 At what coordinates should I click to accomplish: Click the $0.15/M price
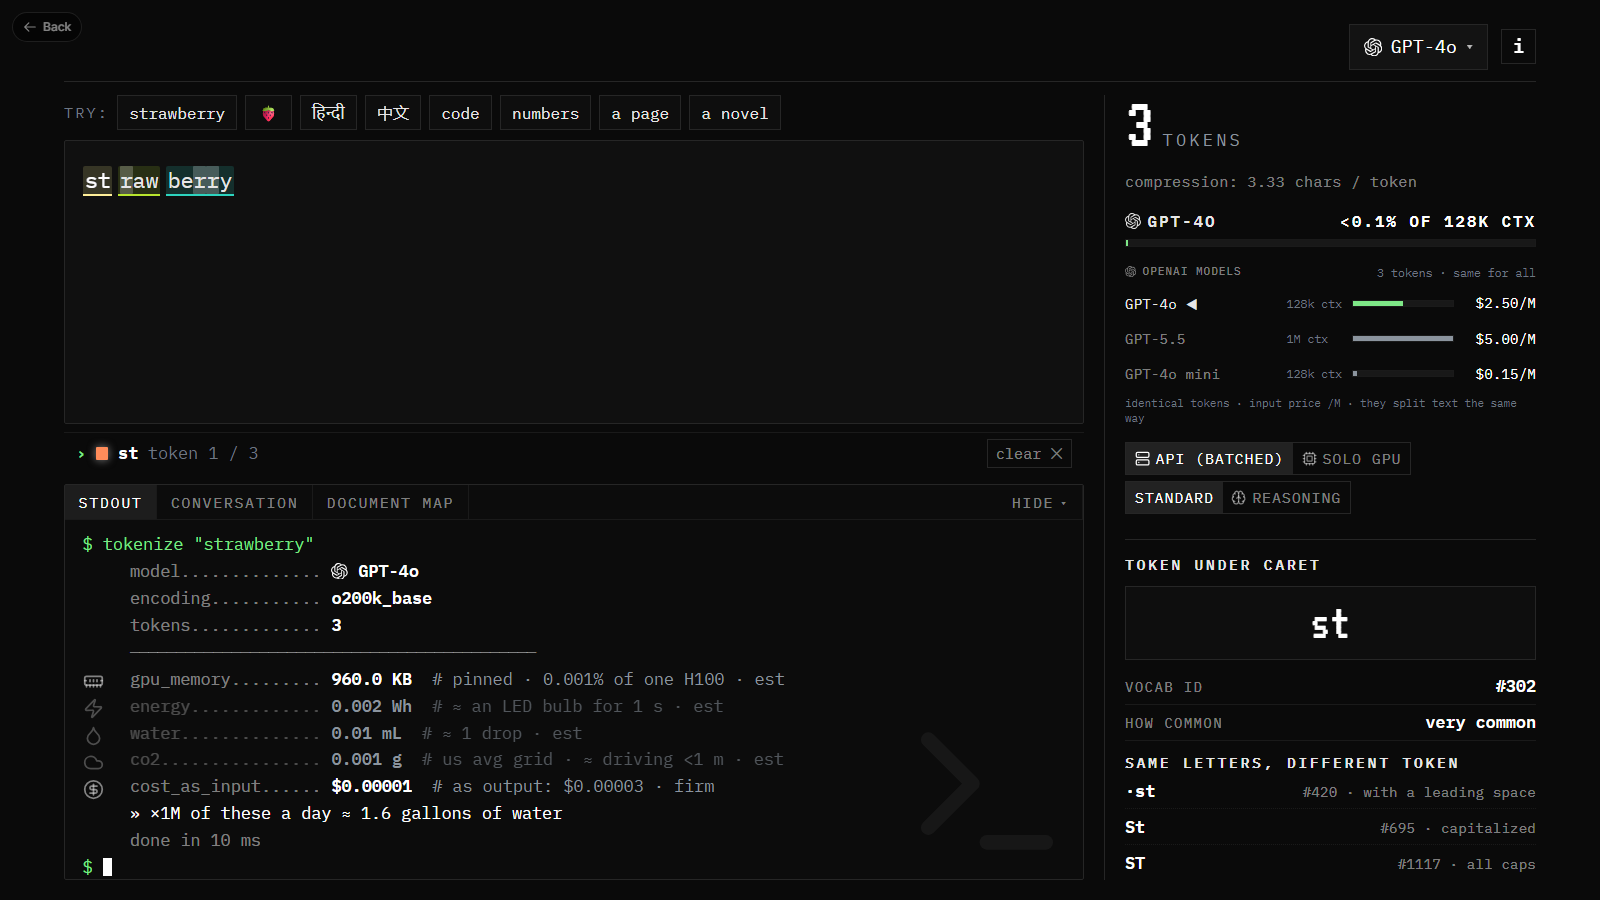[x=1505, y=375]
